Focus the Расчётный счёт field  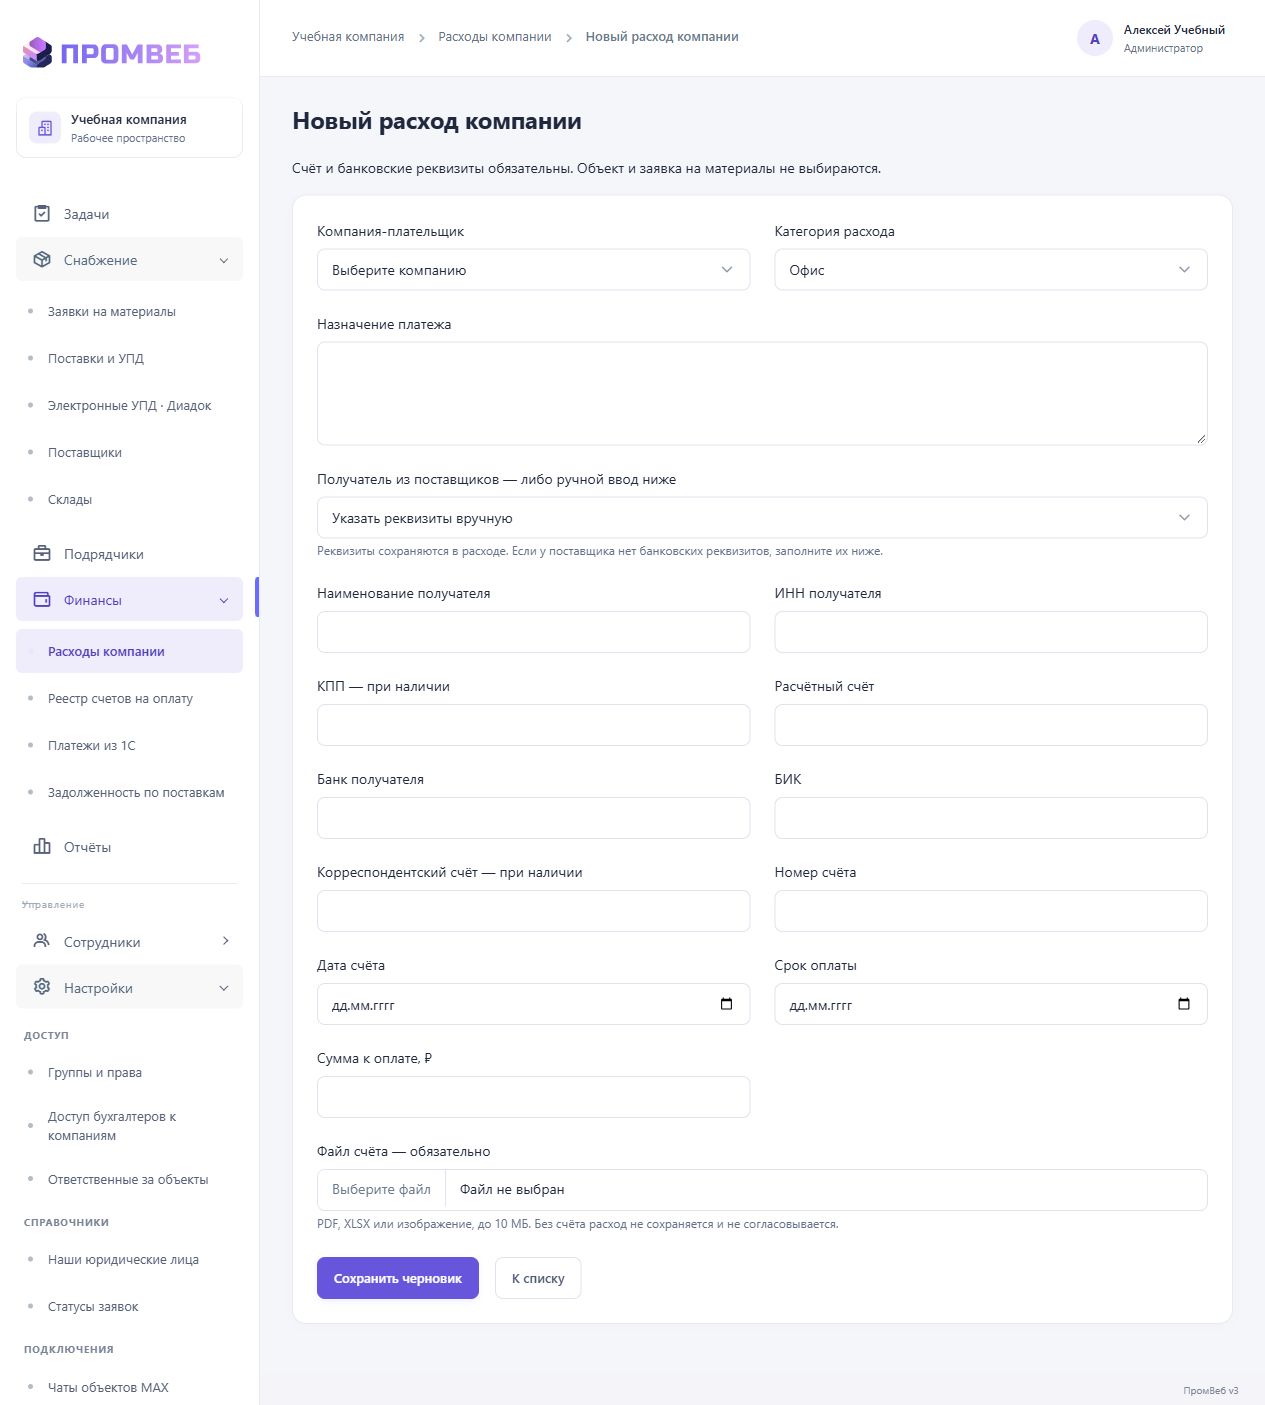click(x=991, y=725)
